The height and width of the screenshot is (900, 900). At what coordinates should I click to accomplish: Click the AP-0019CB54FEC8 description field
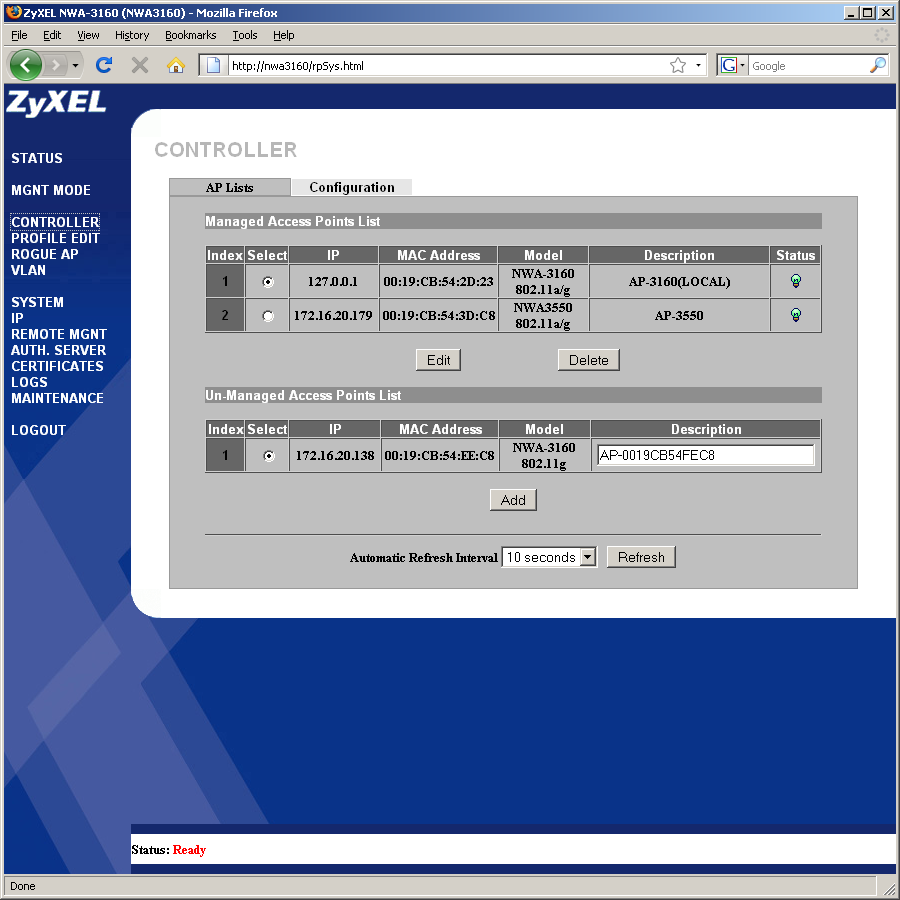tap(705, 455)
